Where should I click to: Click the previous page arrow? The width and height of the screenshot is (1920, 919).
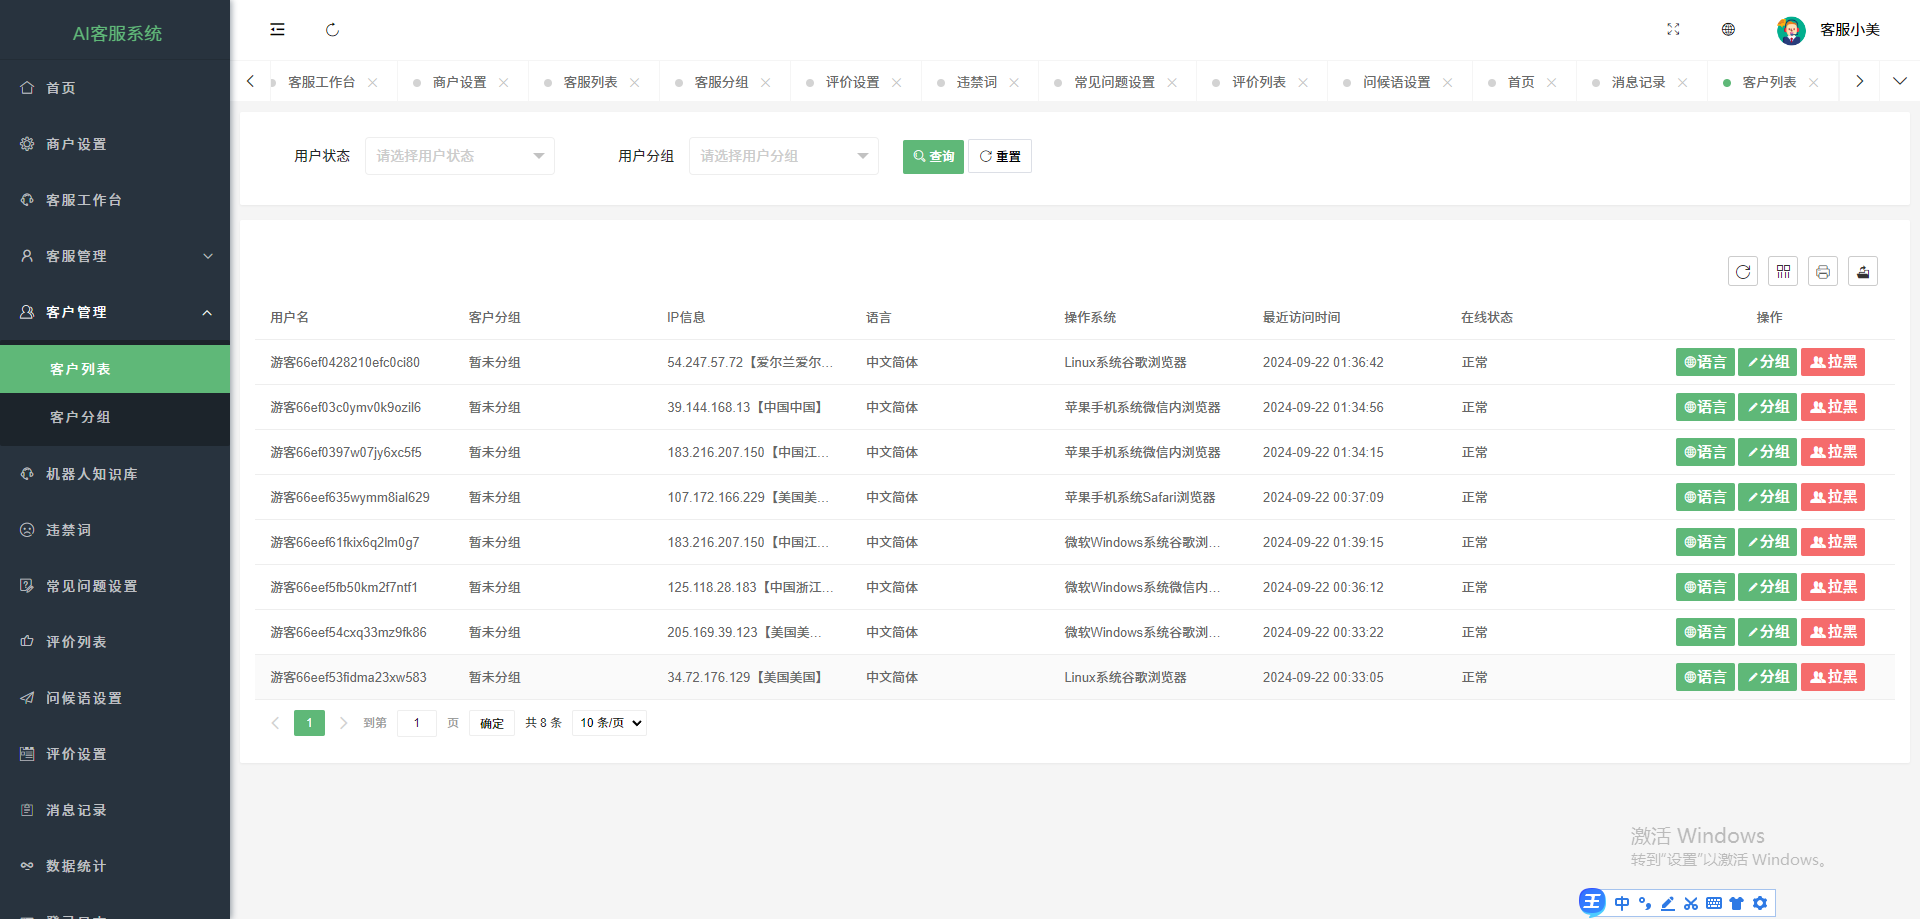(275, 723)
